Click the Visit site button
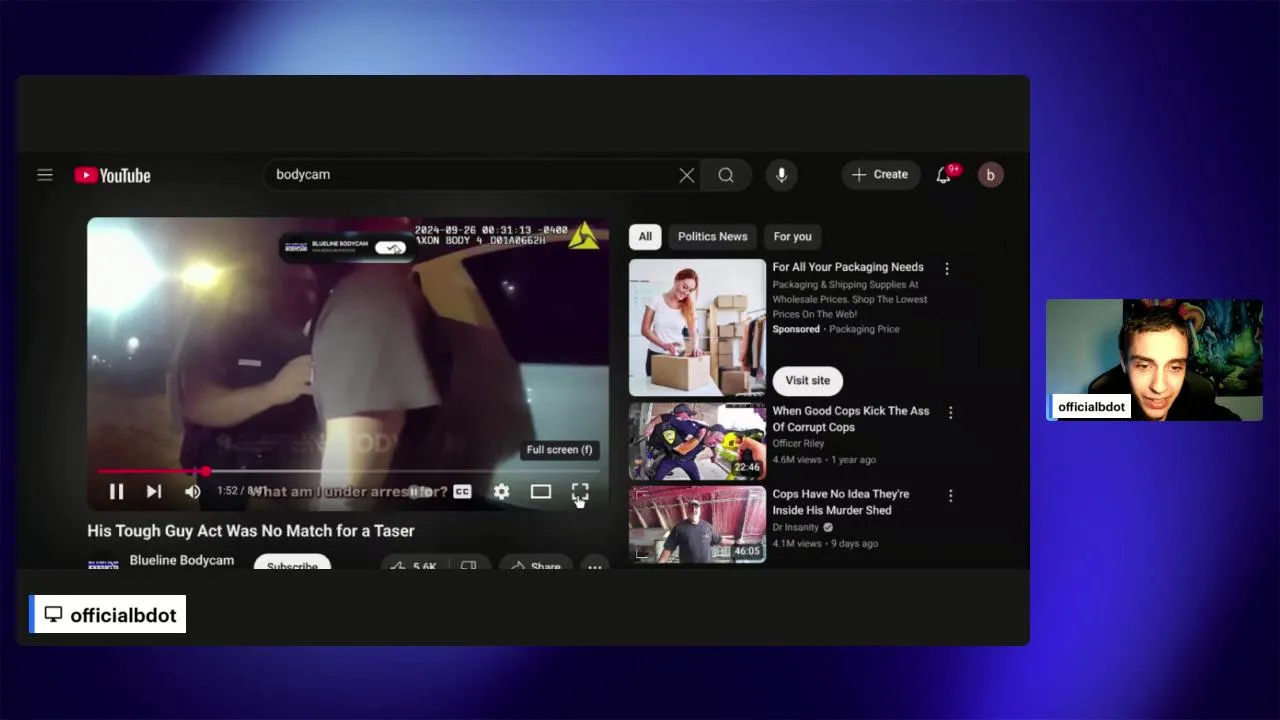Screen dimensions: 1280x720 (808, 381)
